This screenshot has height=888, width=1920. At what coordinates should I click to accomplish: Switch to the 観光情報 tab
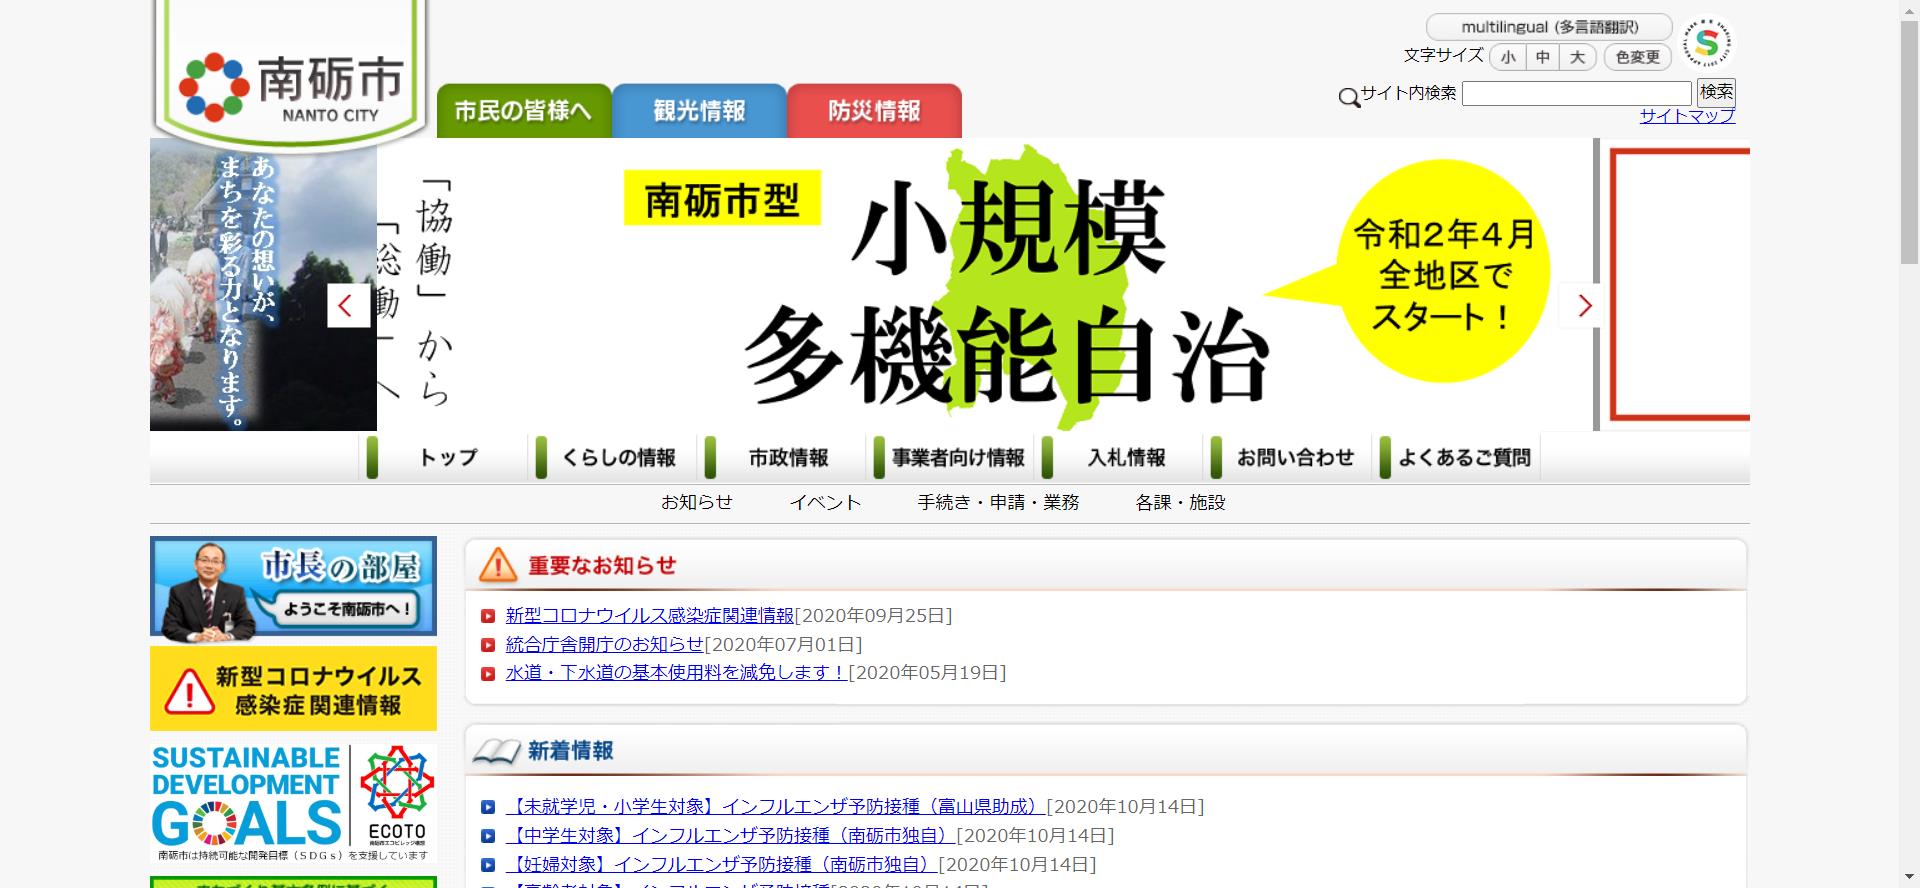699,111
